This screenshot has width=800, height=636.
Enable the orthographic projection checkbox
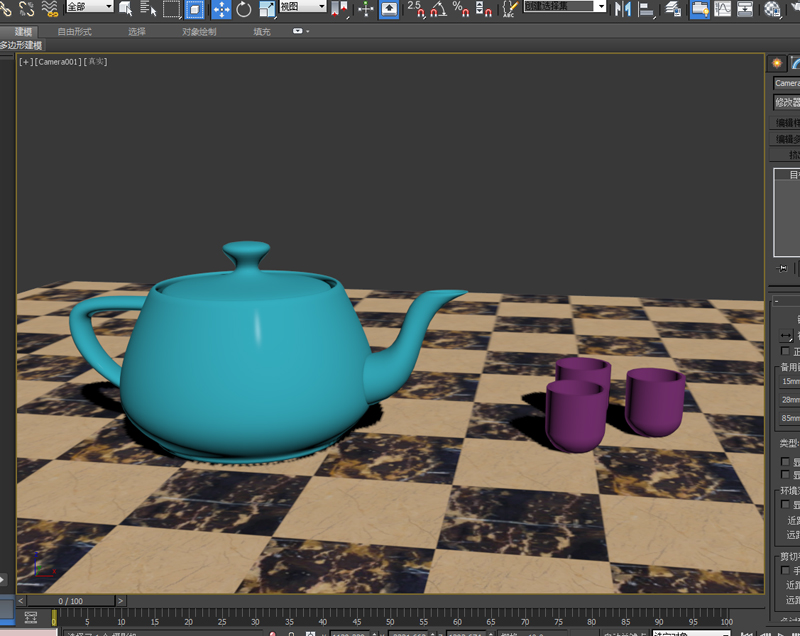[x=785, y=352]
